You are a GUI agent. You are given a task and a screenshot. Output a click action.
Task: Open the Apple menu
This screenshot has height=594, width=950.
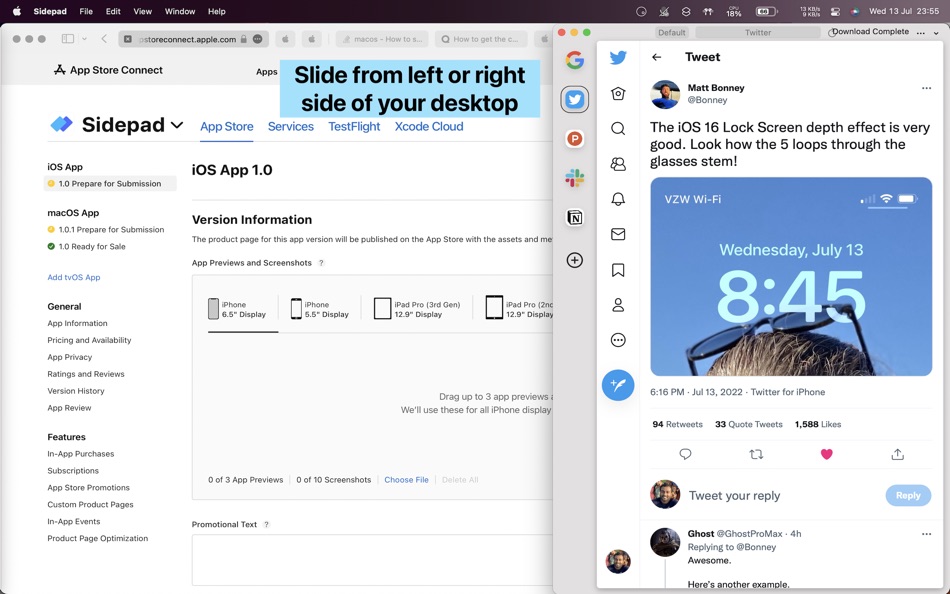(17, 11)
